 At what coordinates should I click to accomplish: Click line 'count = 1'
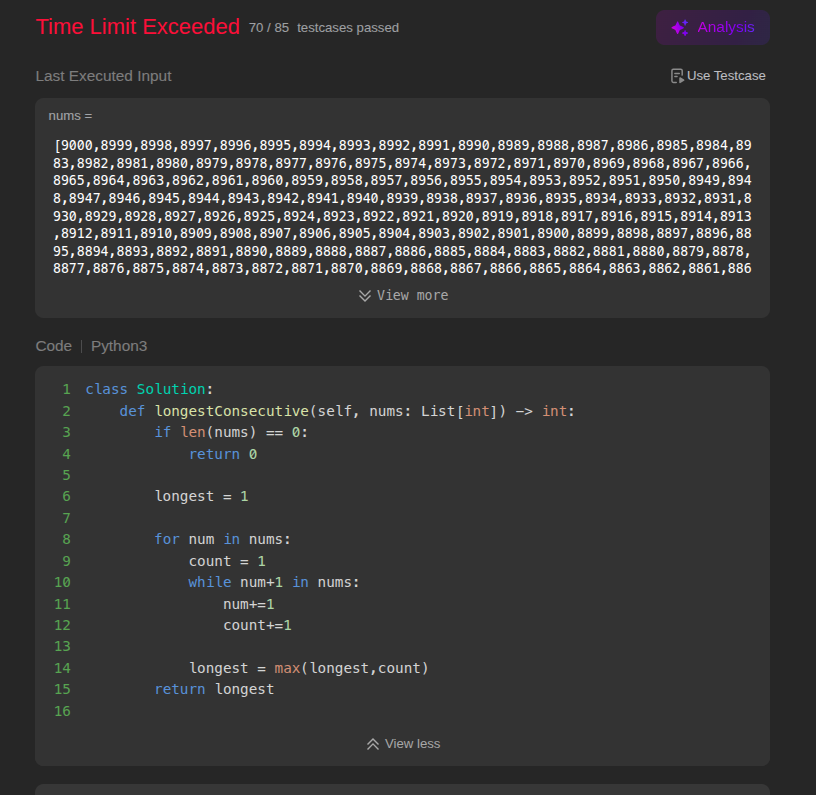227,561
